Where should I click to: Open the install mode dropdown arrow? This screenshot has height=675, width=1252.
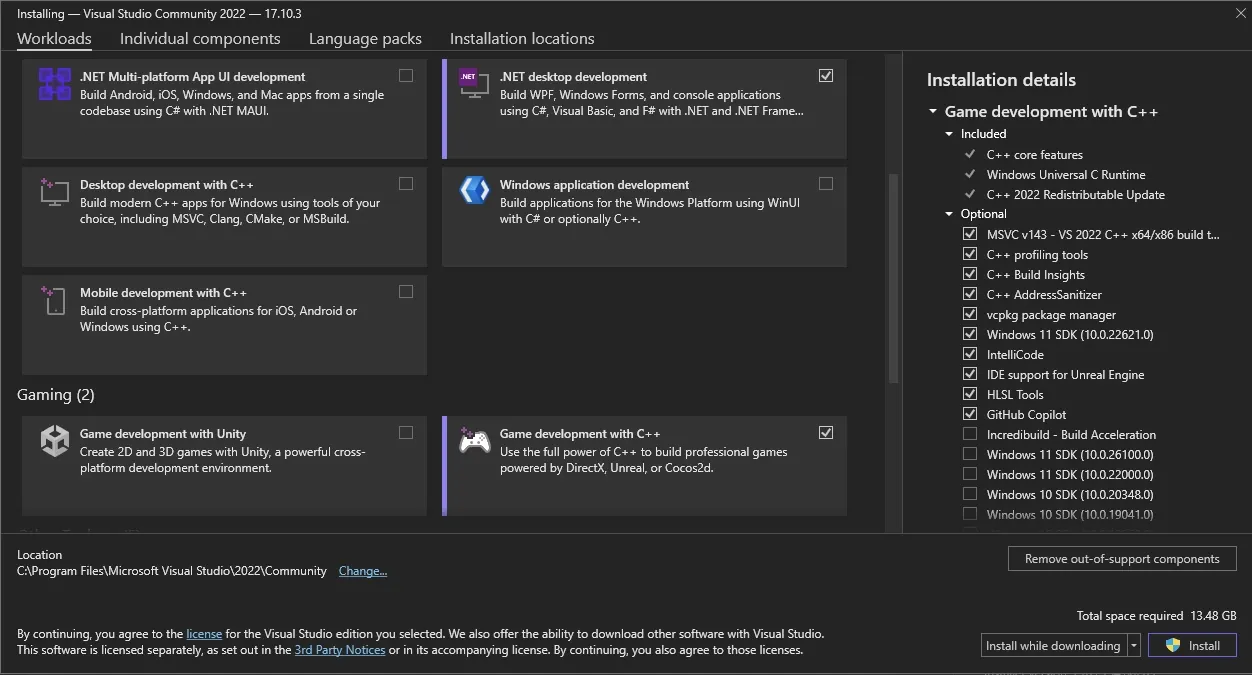tap(1134, 645)
